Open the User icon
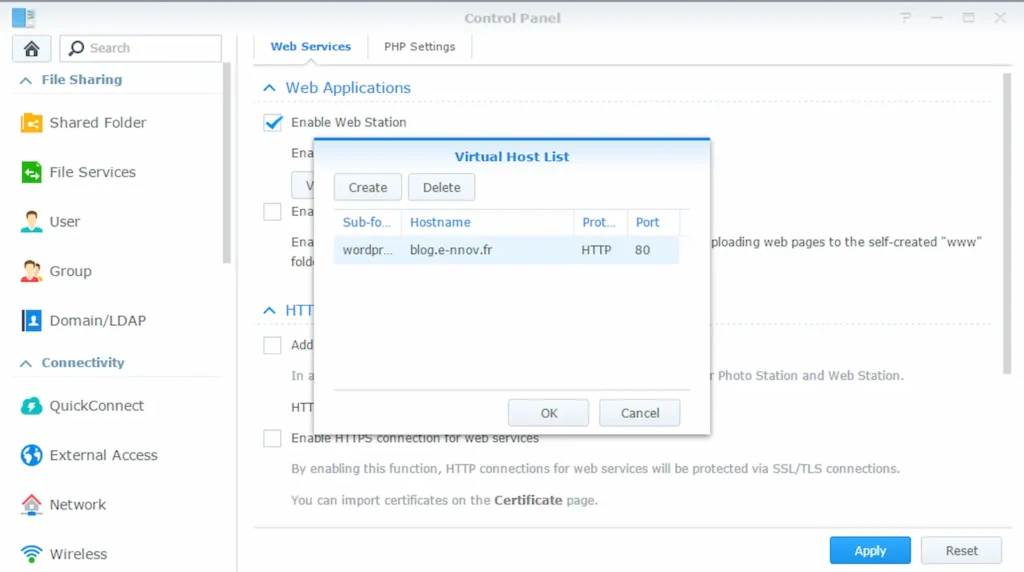Screen dimensions: 1024x572 tap(31, 221)
